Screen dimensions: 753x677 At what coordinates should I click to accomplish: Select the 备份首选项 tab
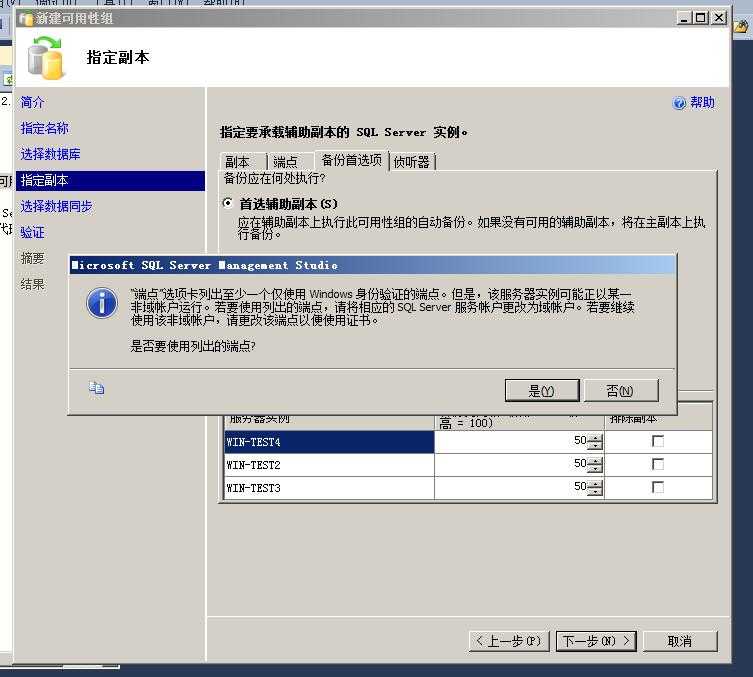coord(352,160)
